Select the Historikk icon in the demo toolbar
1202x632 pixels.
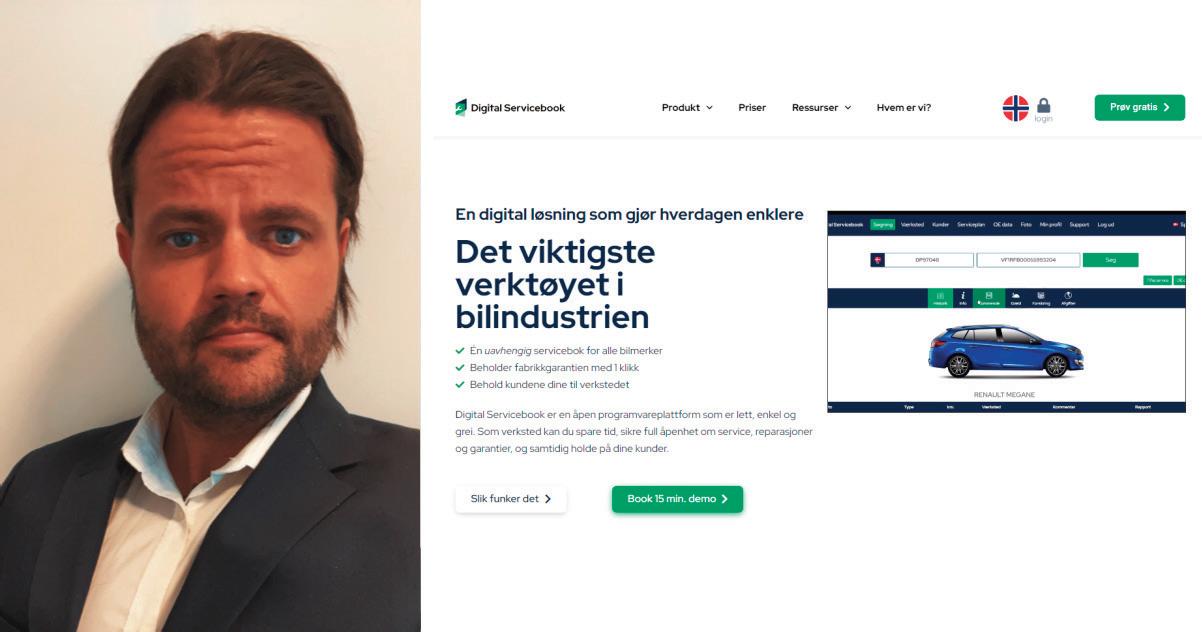click(x=940, y=298)
